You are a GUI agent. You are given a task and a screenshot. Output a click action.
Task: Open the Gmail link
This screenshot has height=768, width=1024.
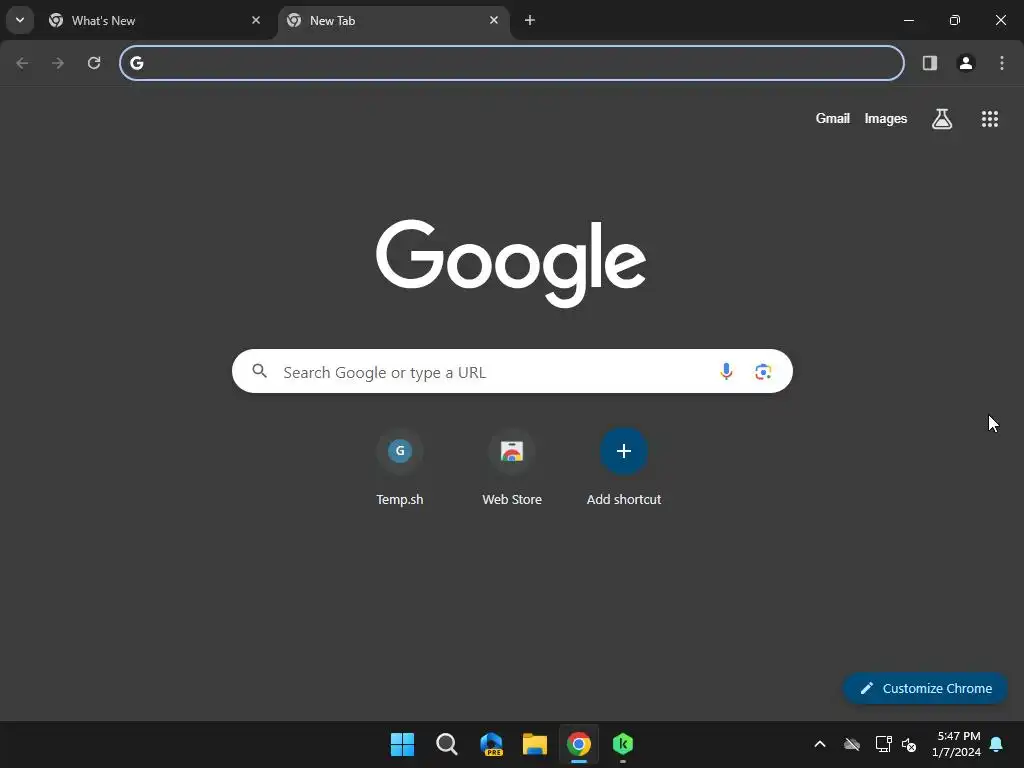coord(833,118)
